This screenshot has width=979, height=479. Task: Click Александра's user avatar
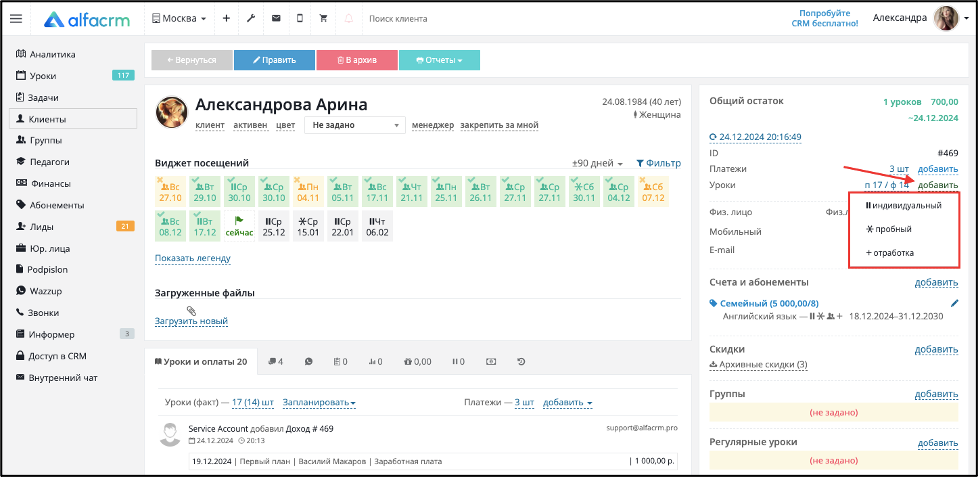tap(946, 18)
